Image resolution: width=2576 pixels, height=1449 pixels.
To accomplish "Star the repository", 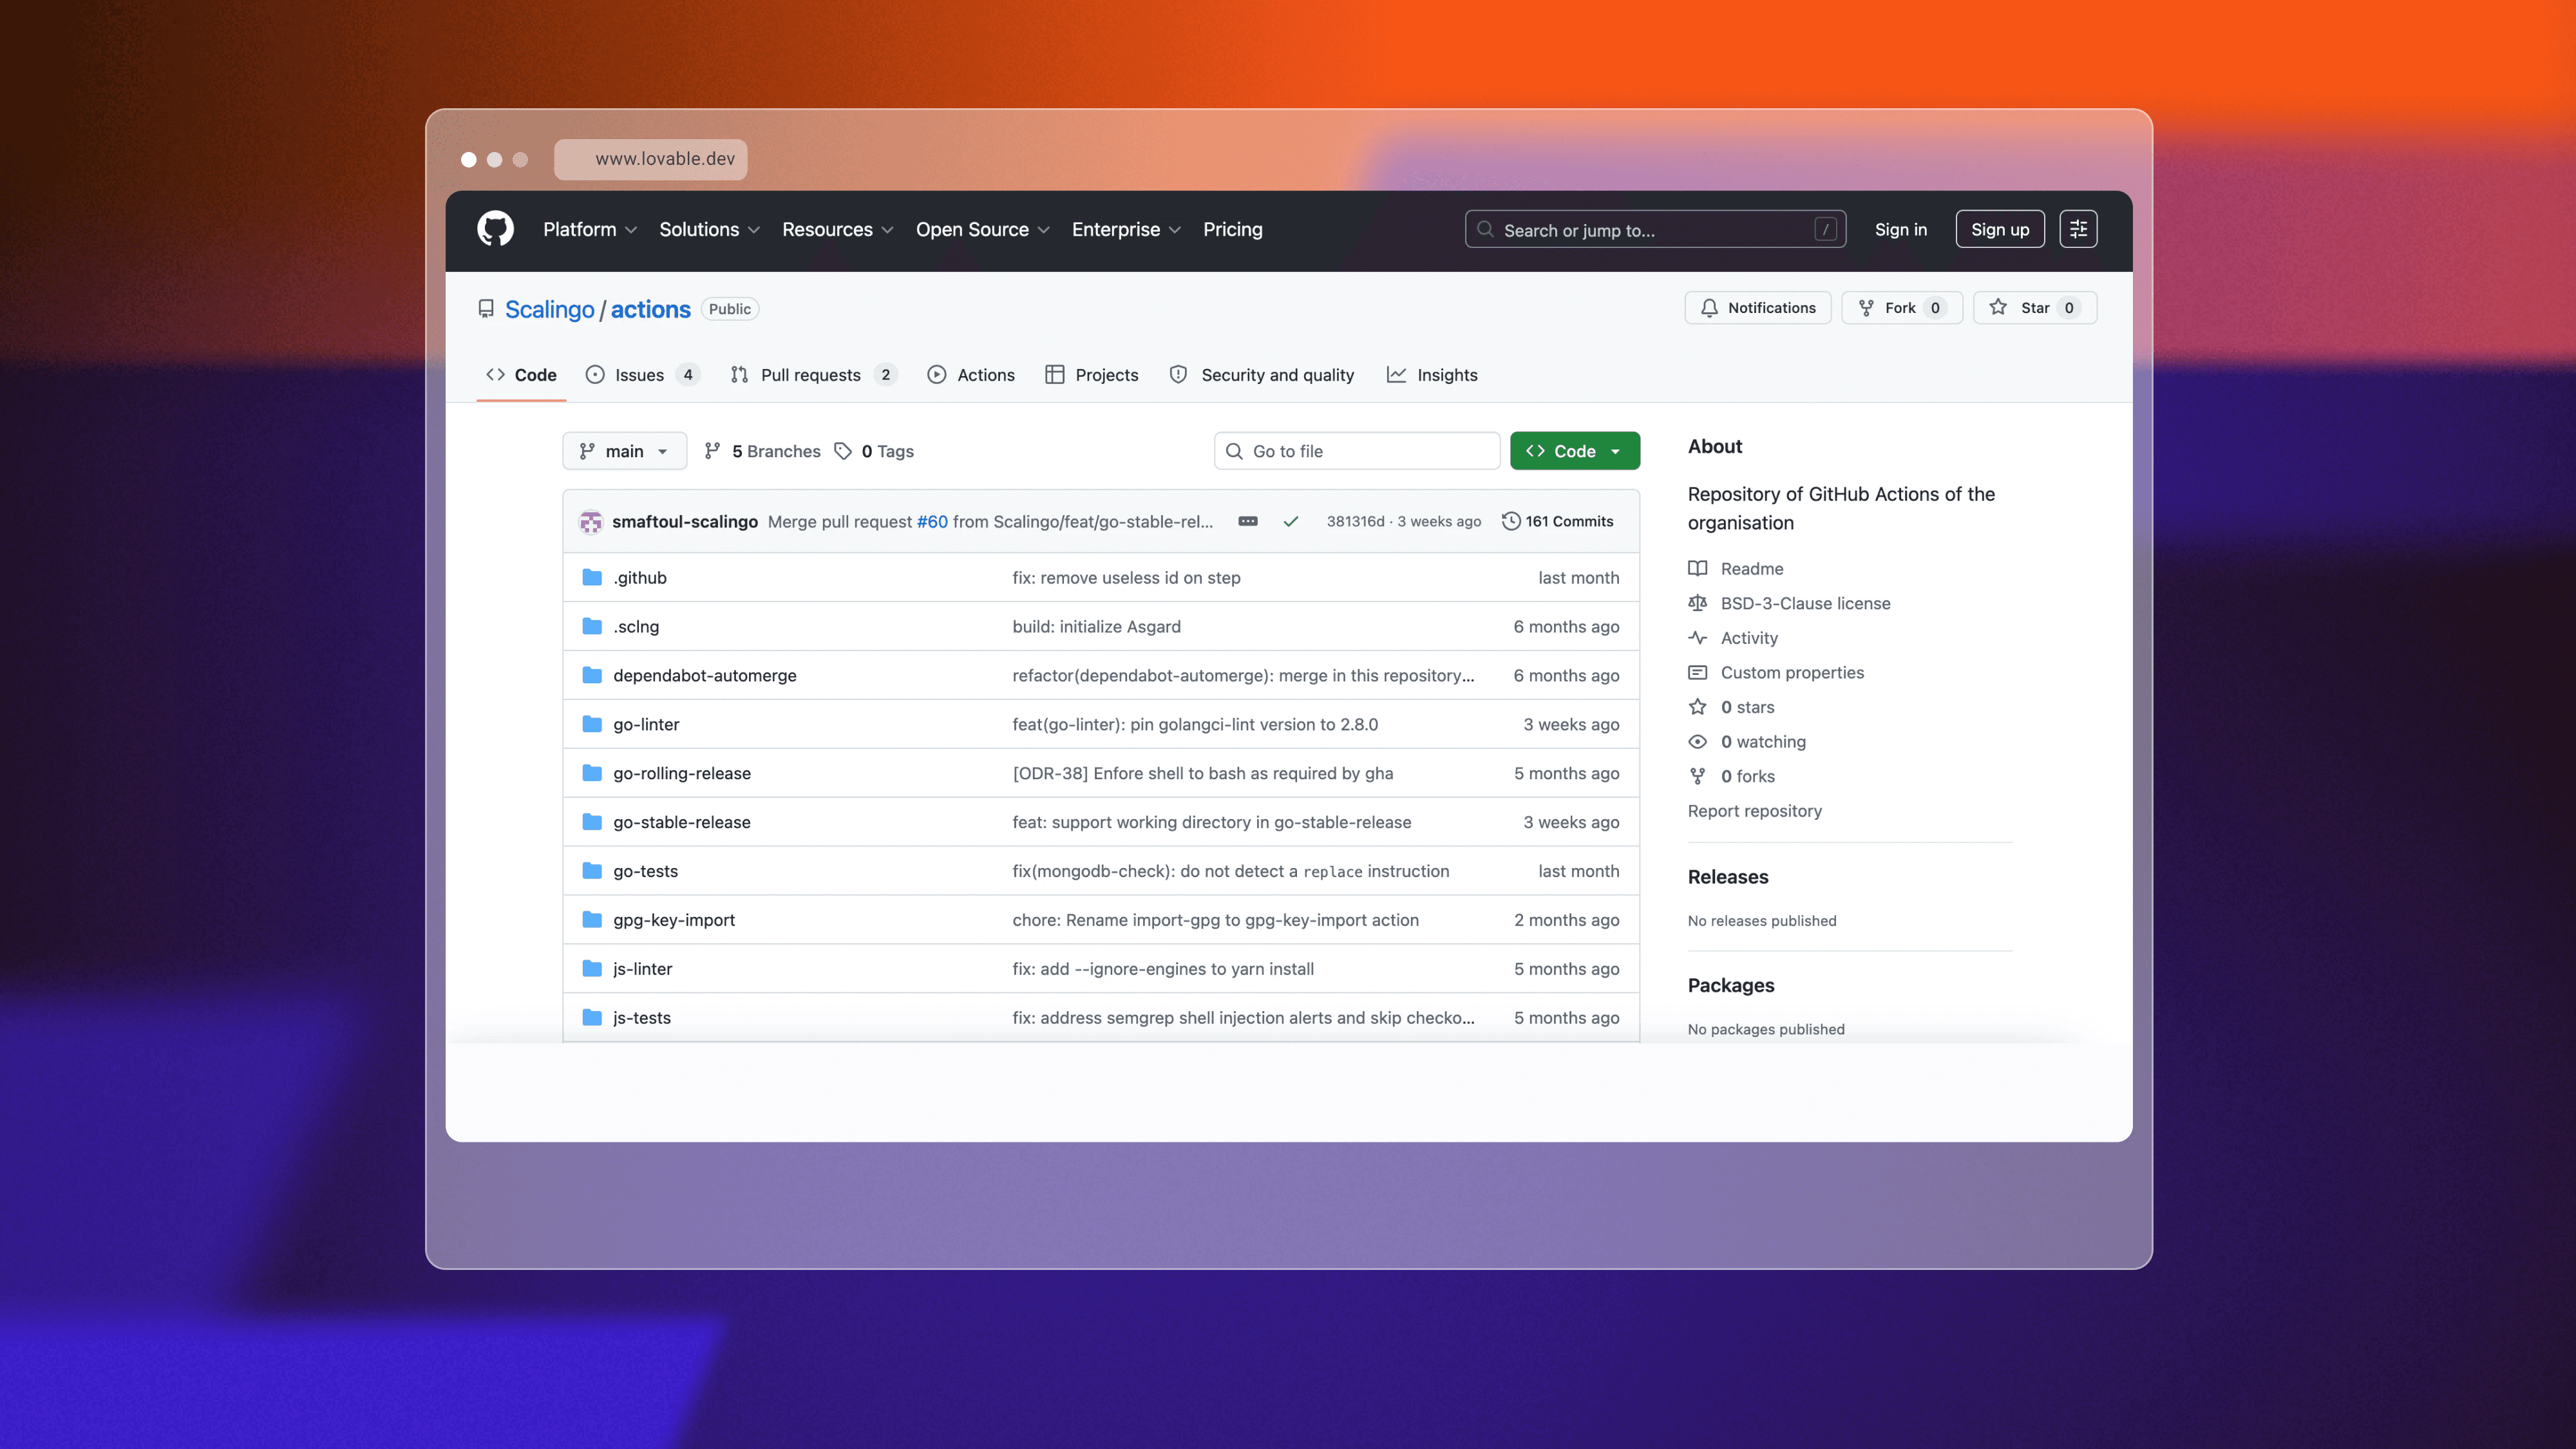I will (x=2035, y=308).
